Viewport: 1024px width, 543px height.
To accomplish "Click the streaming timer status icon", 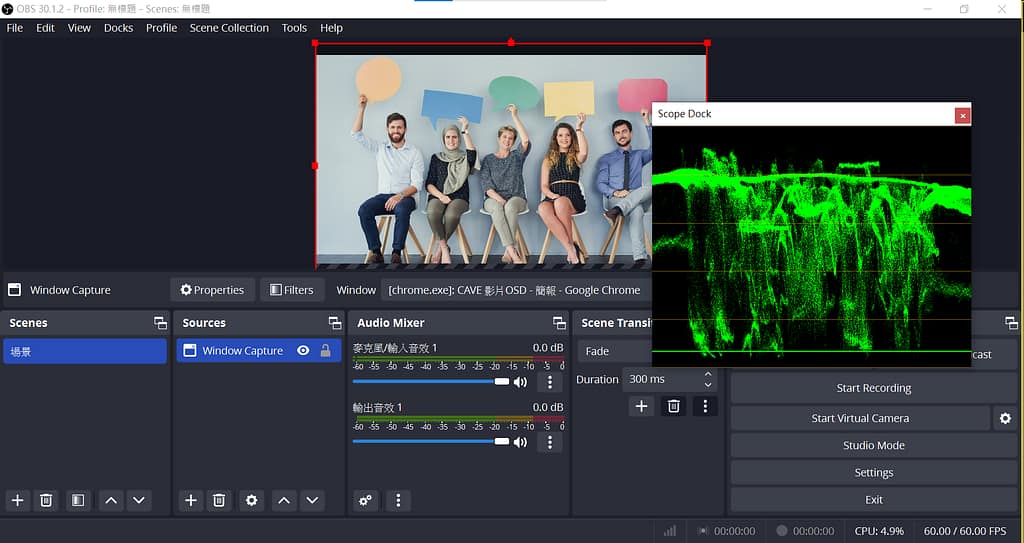I will click(x=703, y=531).
